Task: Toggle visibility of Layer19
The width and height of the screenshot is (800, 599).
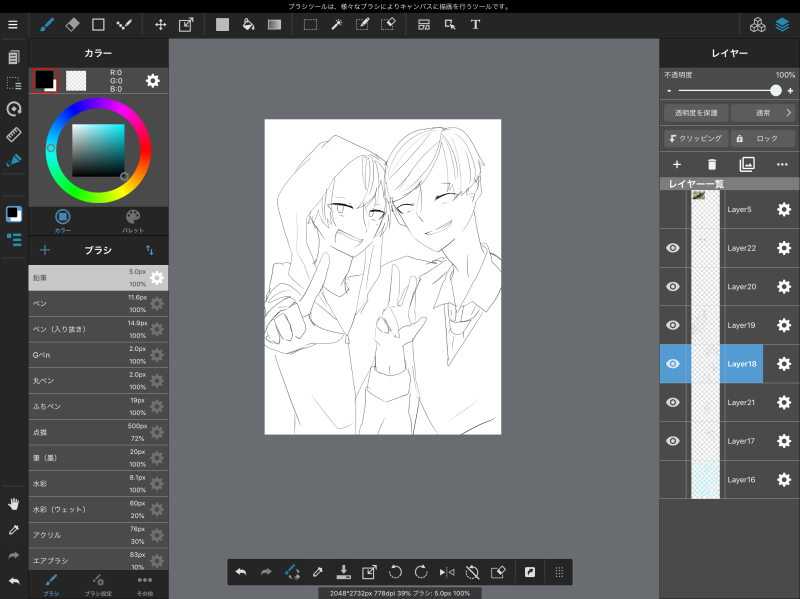Action: pyautogui.click(x=673, y=325)
